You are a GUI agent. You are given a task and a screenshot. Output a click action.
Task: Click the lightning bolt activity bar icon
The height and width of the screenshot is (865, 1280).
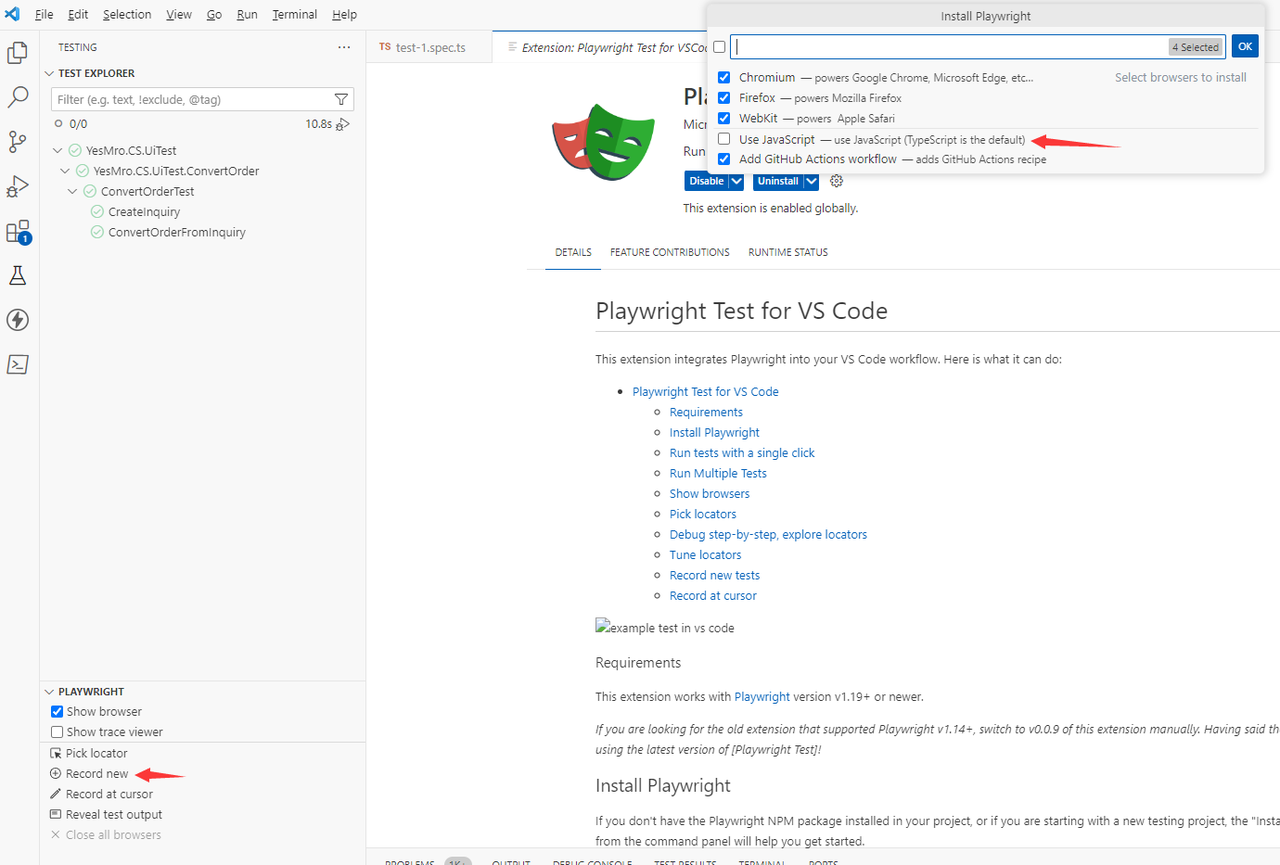point(17,320)
